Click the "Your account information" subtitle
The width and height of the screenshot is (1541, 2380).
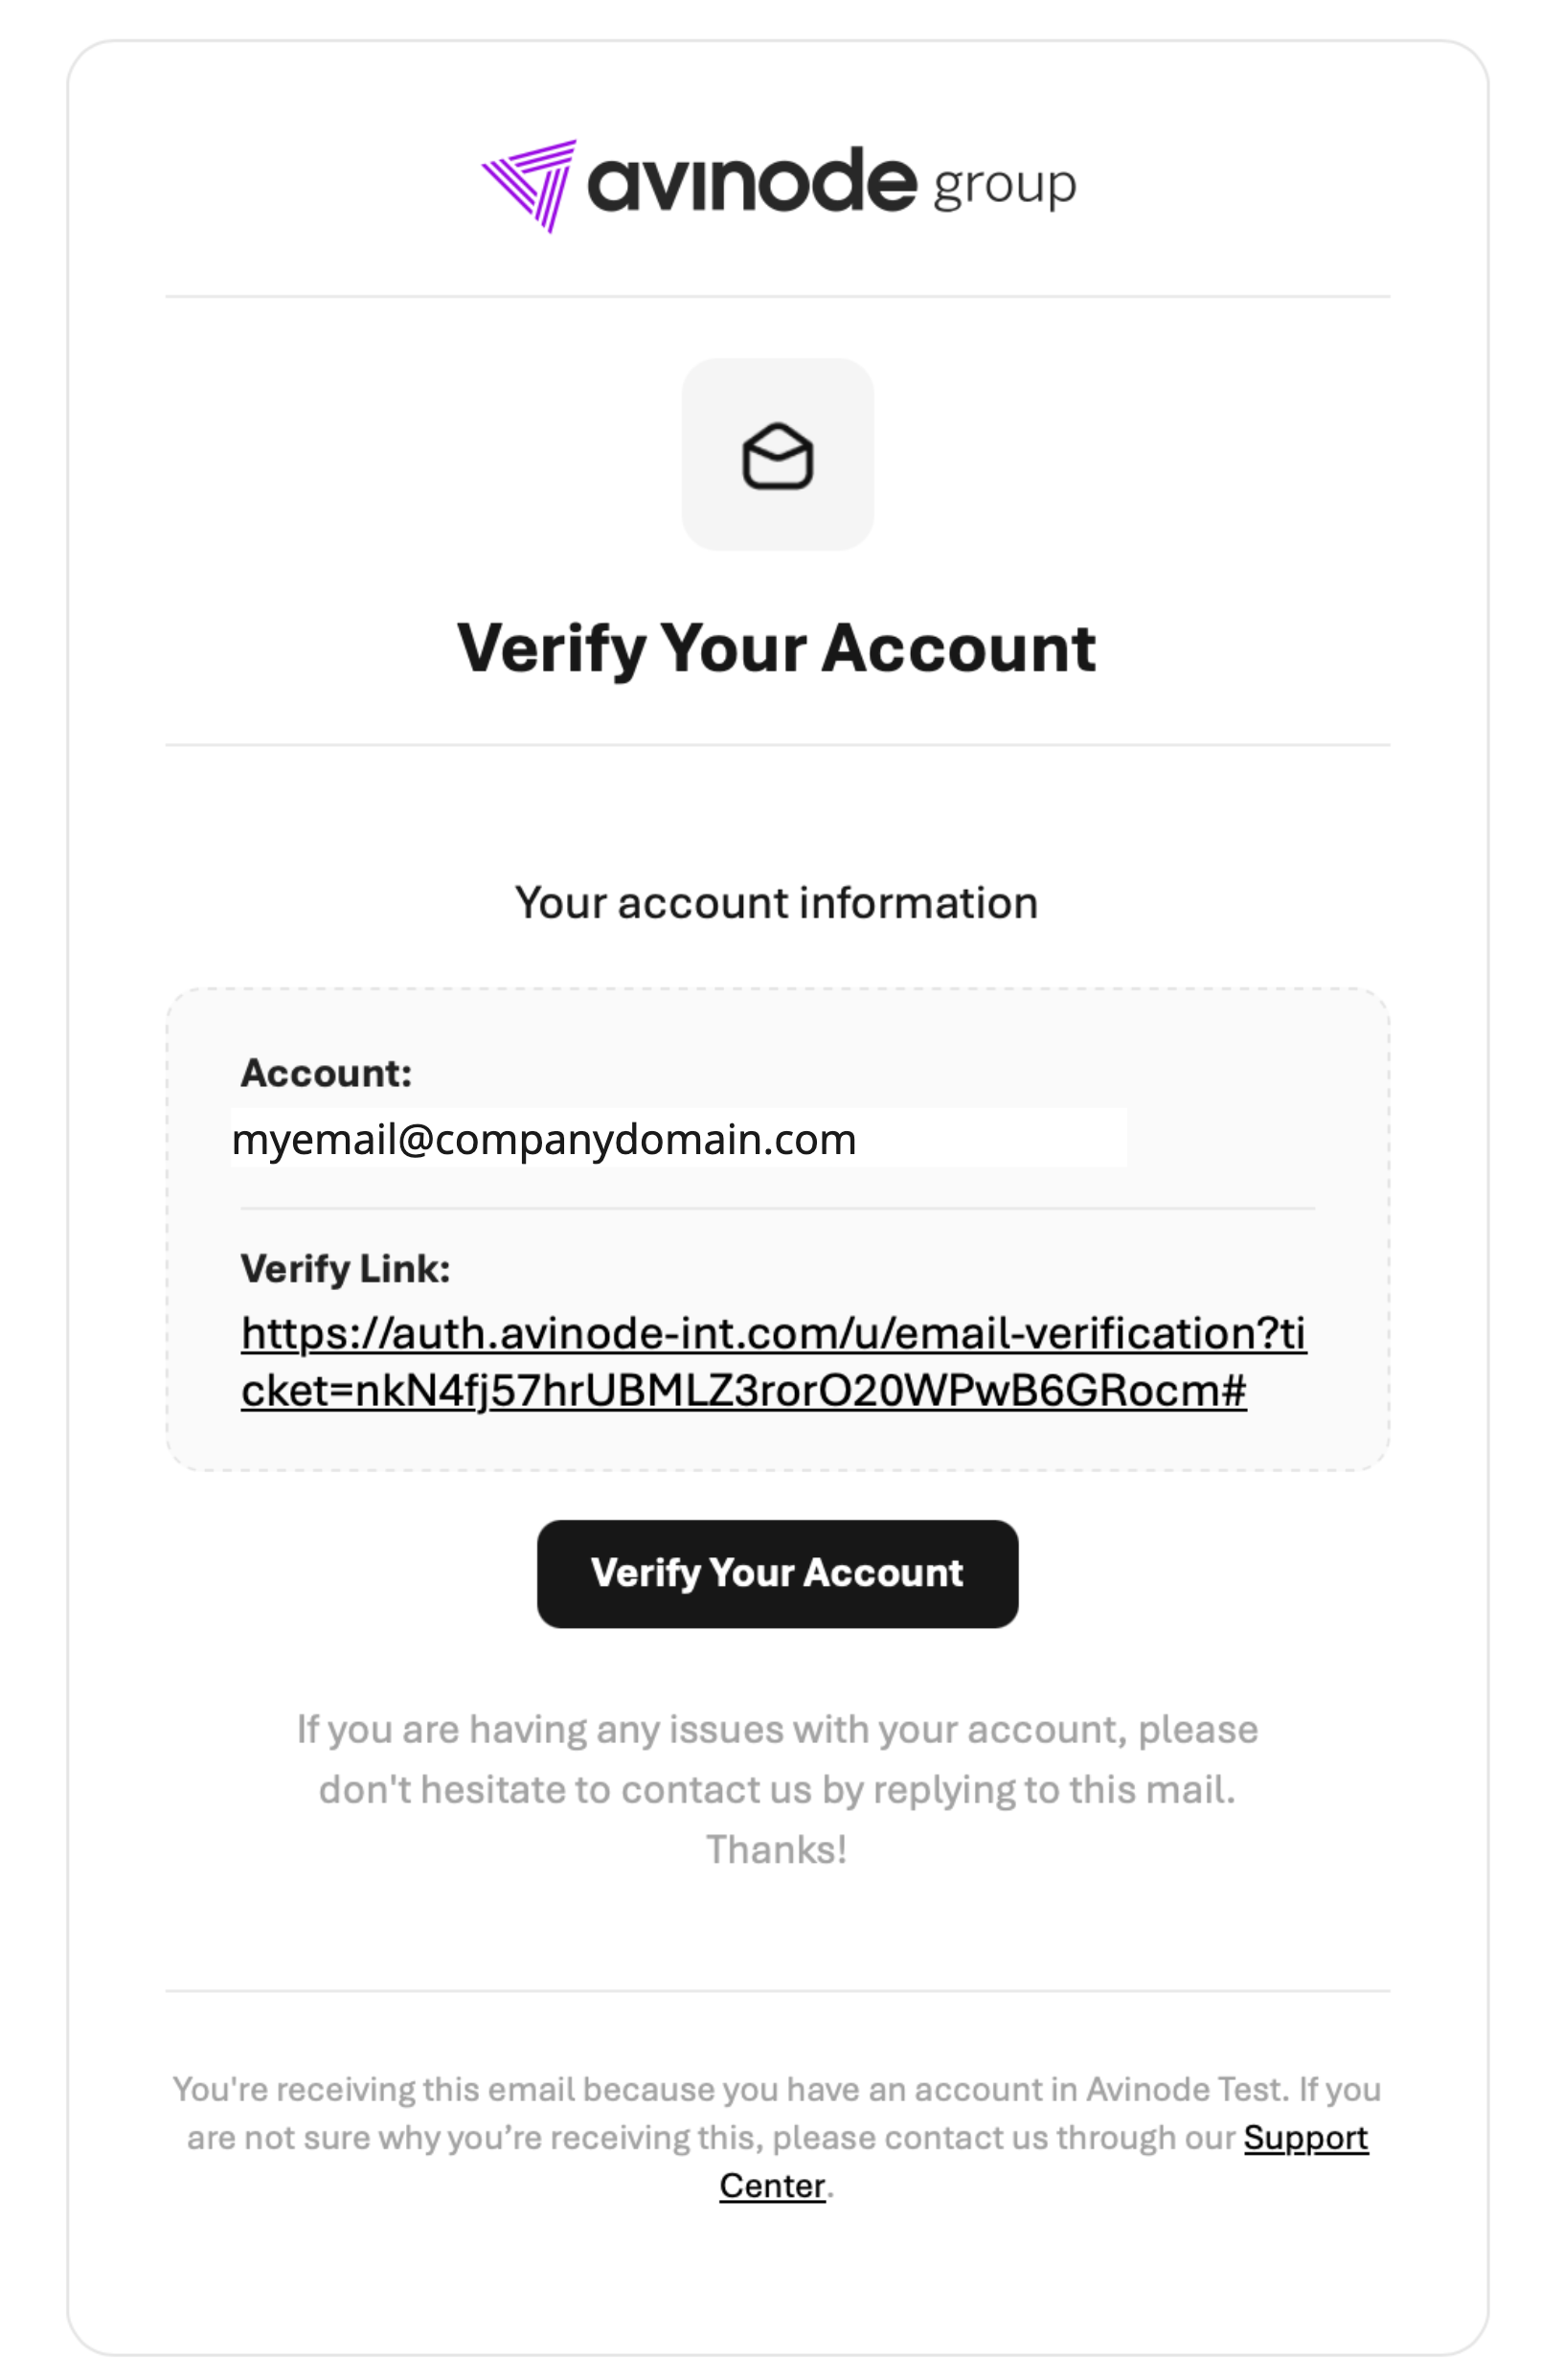coord(776,903)
